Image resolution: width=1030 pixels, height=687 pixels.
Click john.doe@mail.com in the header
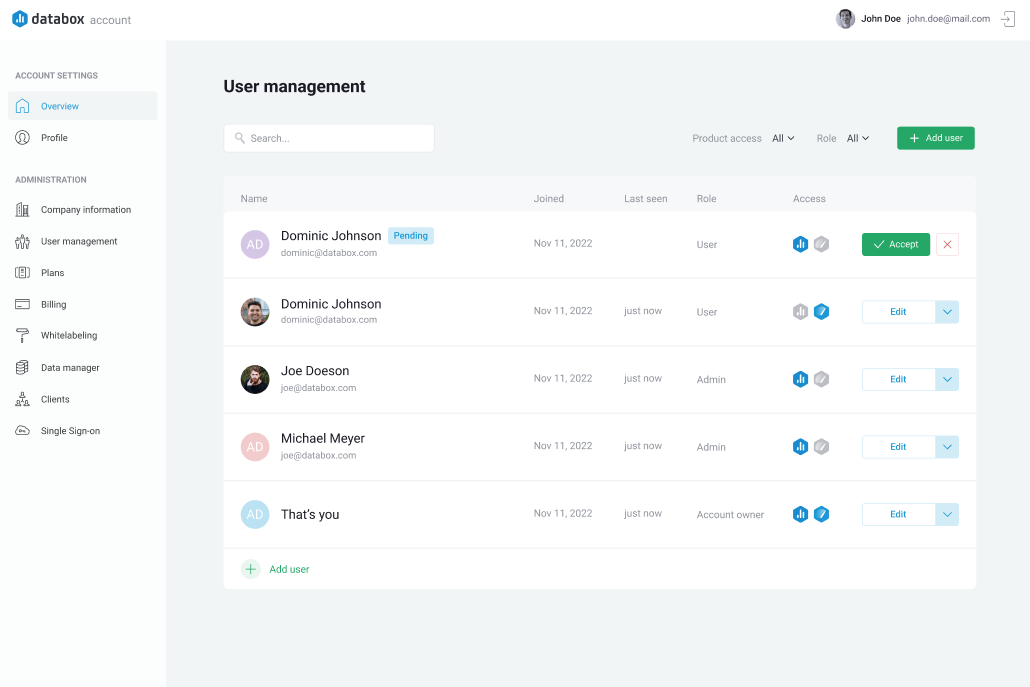coord(949,18)
